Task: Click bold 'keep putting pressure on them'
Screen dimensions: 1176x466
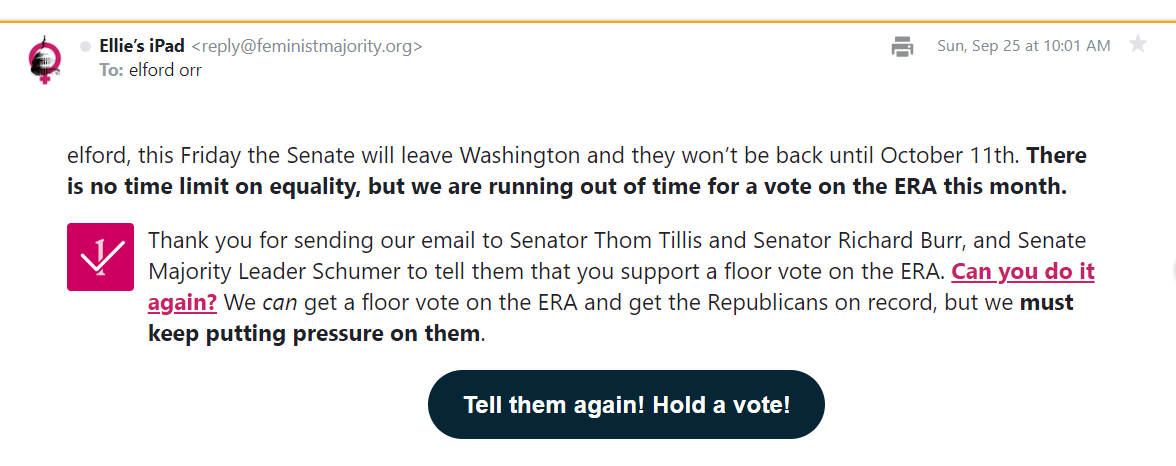Action: (x=314, y=333)
